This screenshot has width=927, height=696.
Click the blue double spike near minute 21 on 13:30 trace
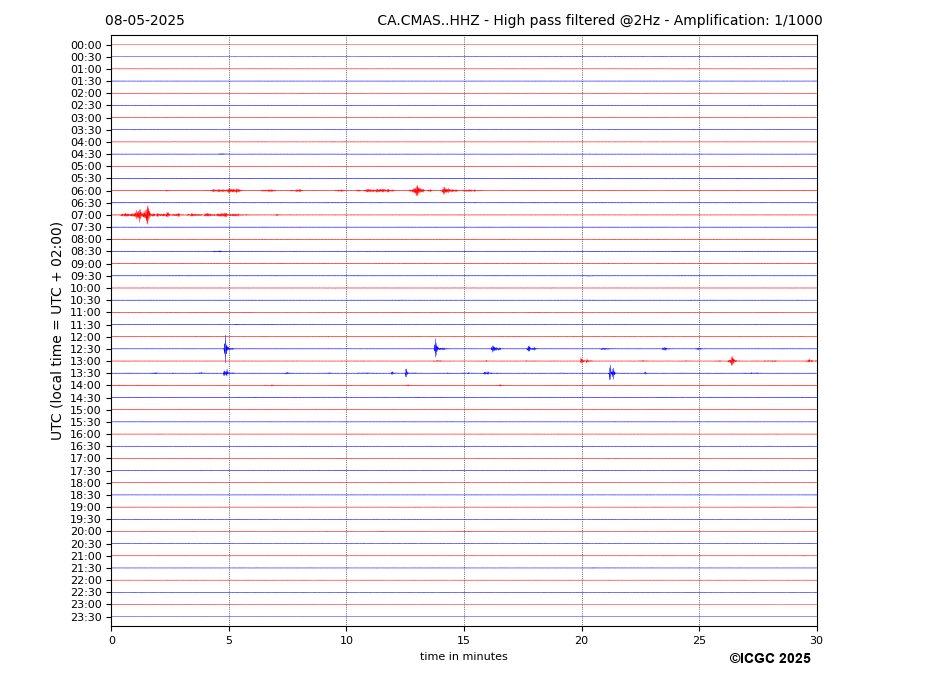tap(611, 373)
